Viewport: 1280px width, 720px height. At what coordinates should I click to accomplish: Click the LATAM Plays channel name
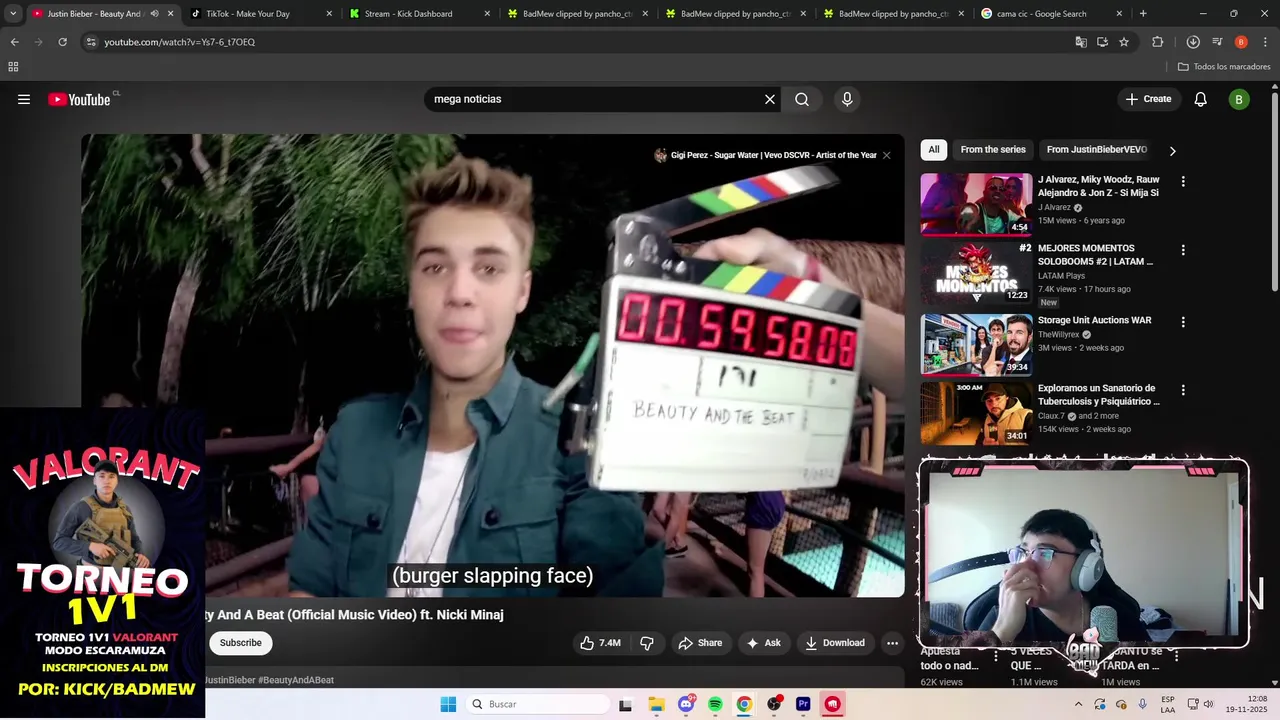[1061, 276]
